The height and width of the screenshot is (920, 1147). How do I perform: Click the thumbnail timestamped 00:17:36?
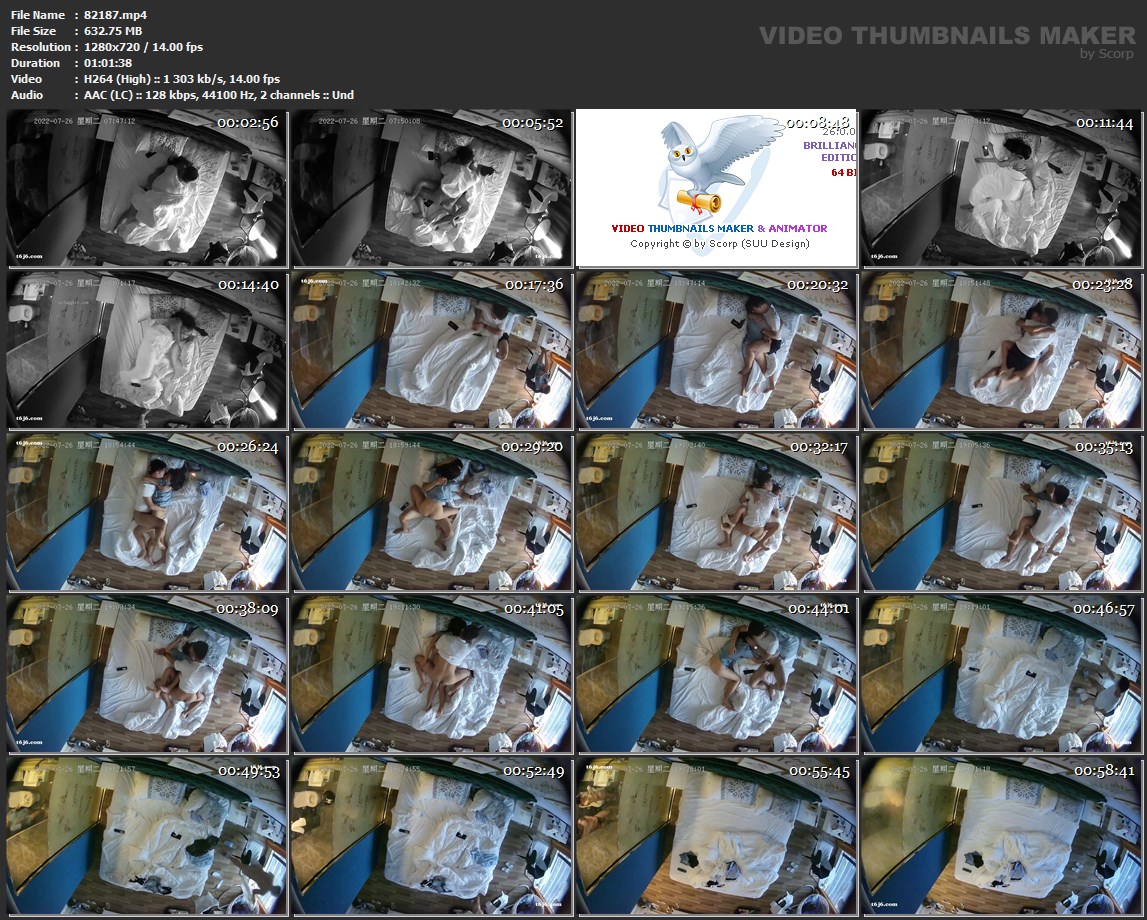[x=432, y=350]
